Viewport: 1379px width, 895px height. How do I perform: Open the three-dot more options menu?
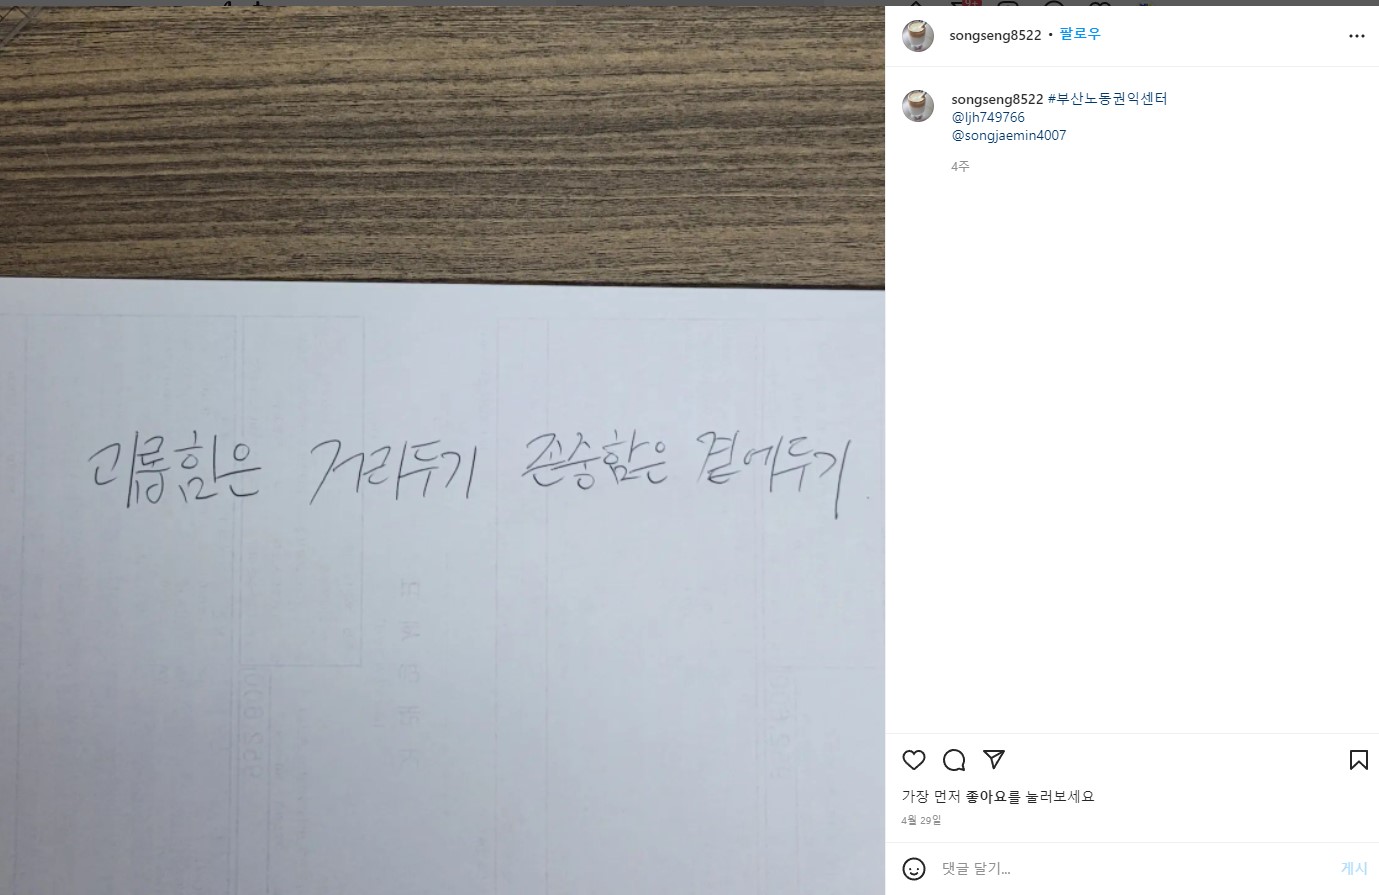pos(1356,36)
